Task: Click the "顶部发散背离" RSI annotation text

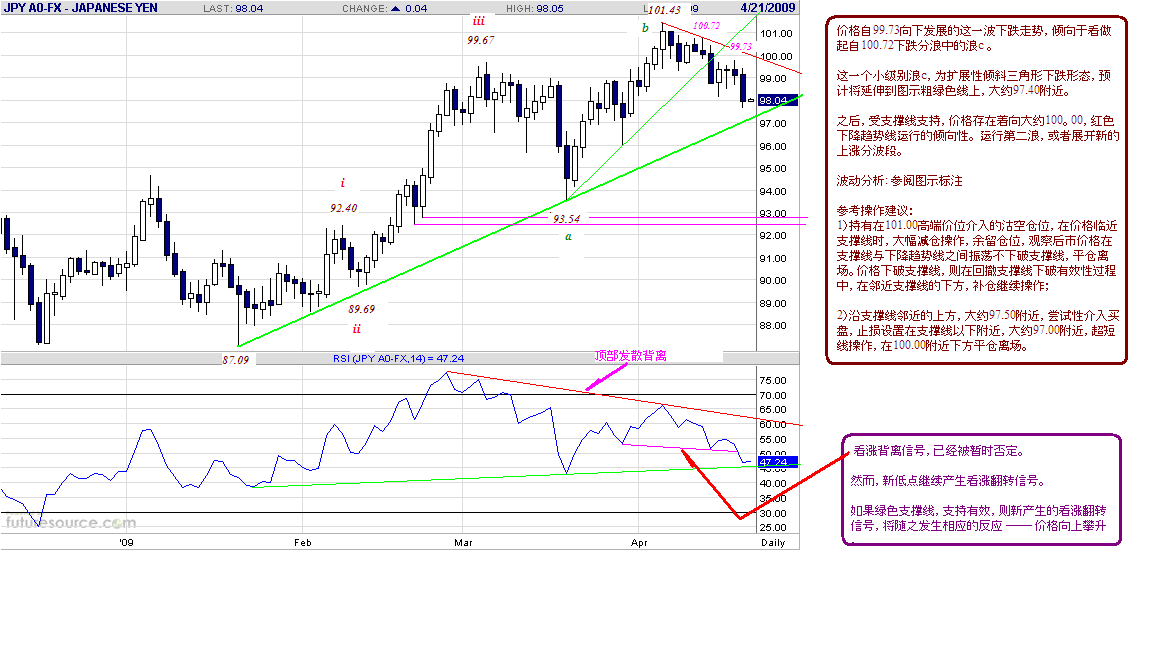Action: click(631, 356)
